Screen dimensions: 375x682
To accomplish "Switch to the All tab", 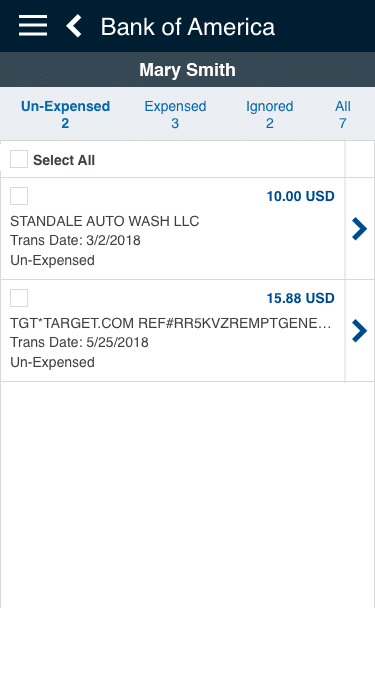I will [343, 114].
